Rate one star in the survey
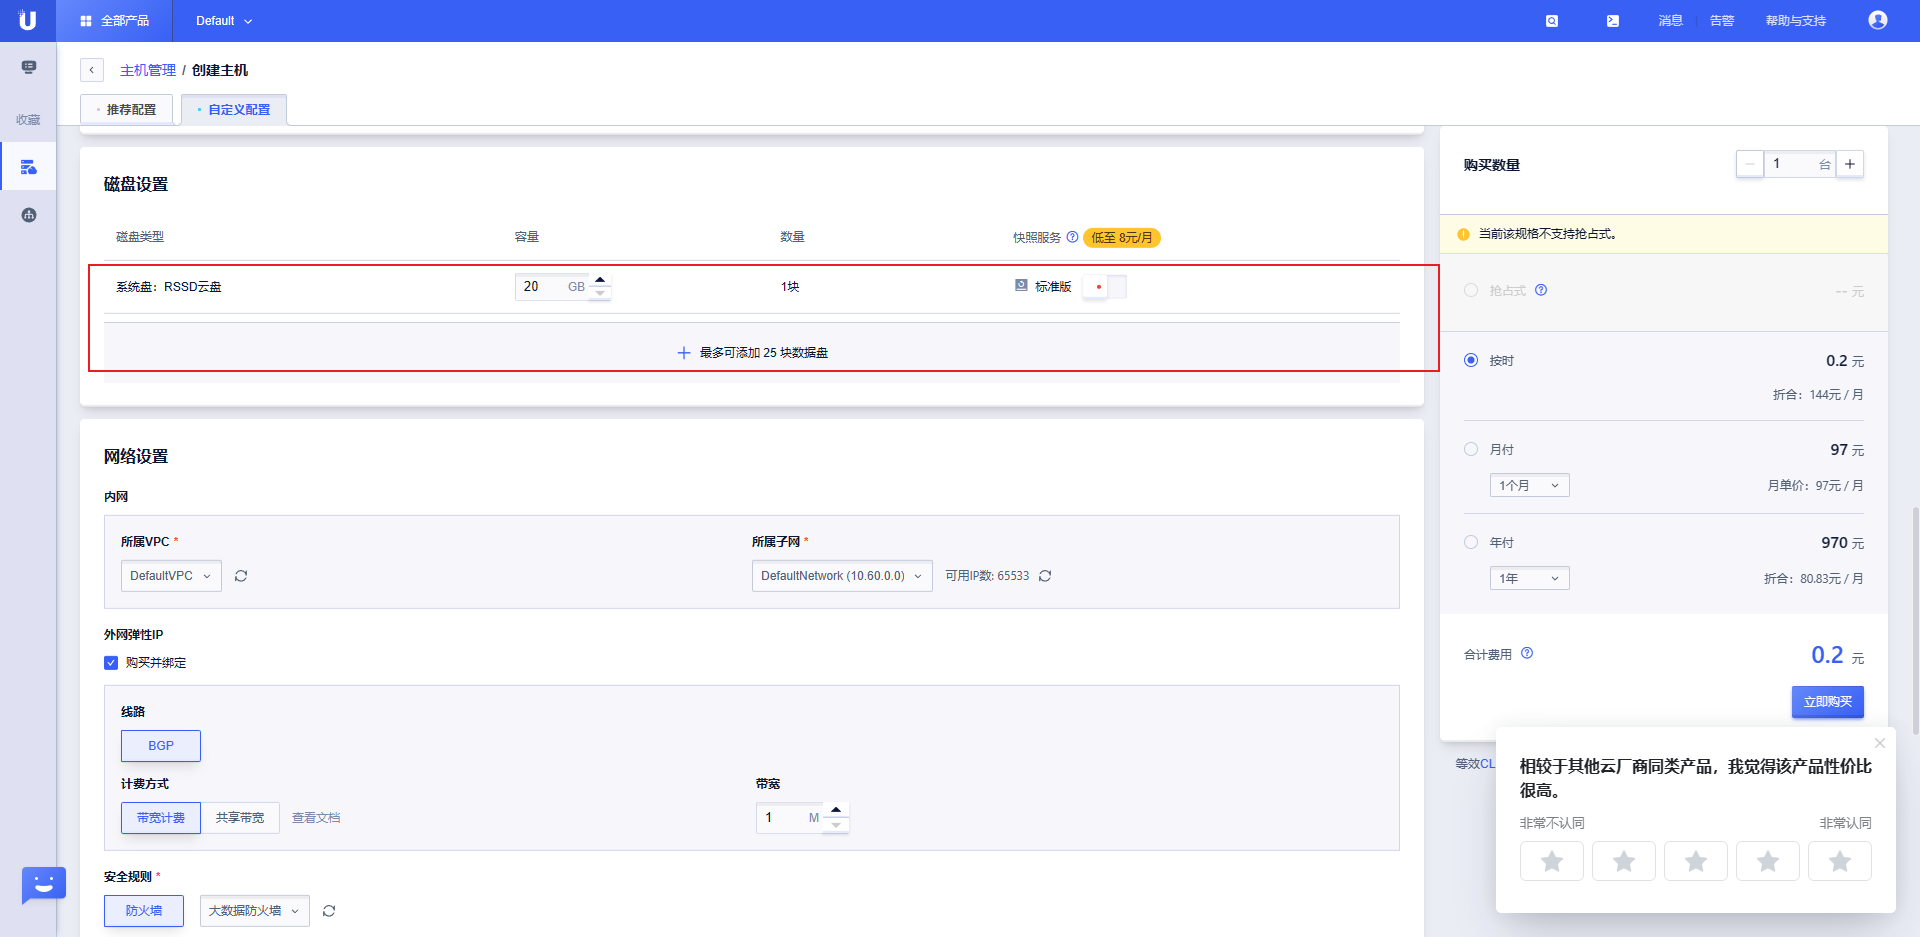The image size is (1920, 937). coord(1552,861)
